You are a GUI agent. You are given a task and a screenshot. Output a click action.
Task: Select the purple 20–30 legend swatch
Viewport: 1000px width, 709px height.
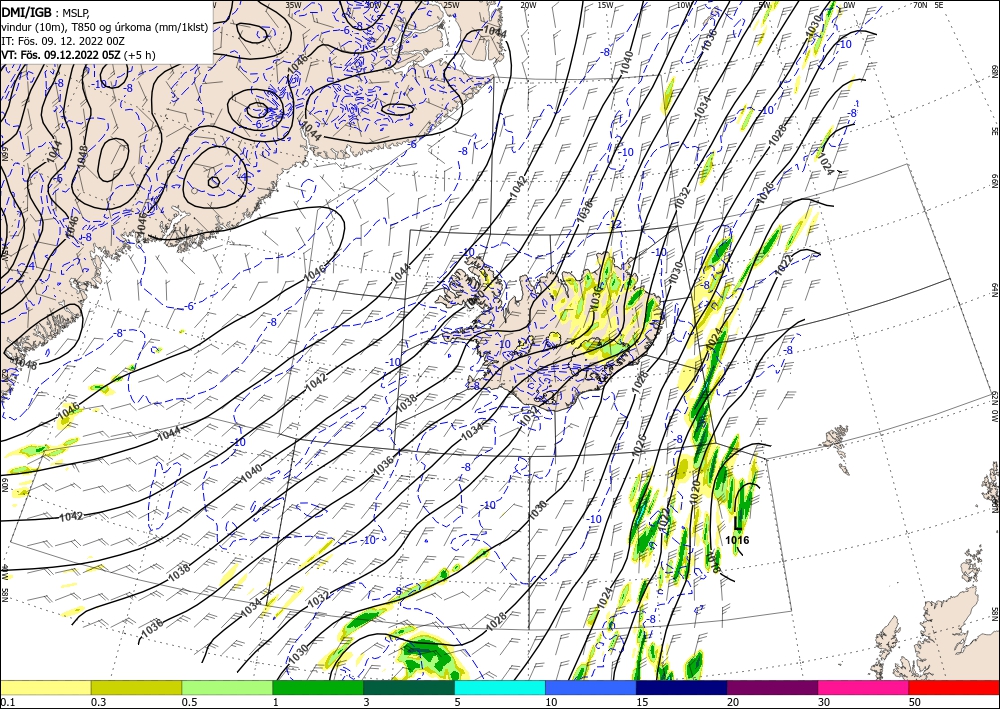tap(772, 687)
